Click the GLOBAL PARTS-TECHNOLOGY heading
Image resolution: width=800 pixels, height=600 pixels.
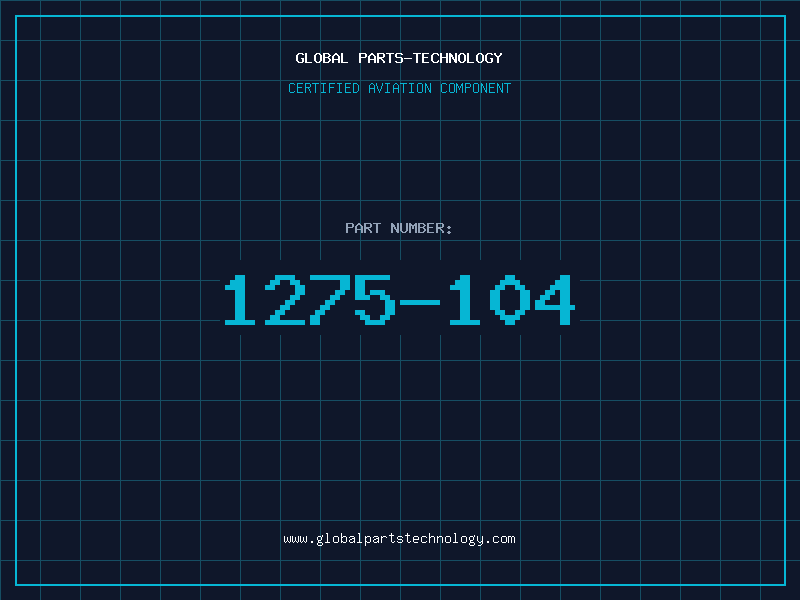pos(399,58)
